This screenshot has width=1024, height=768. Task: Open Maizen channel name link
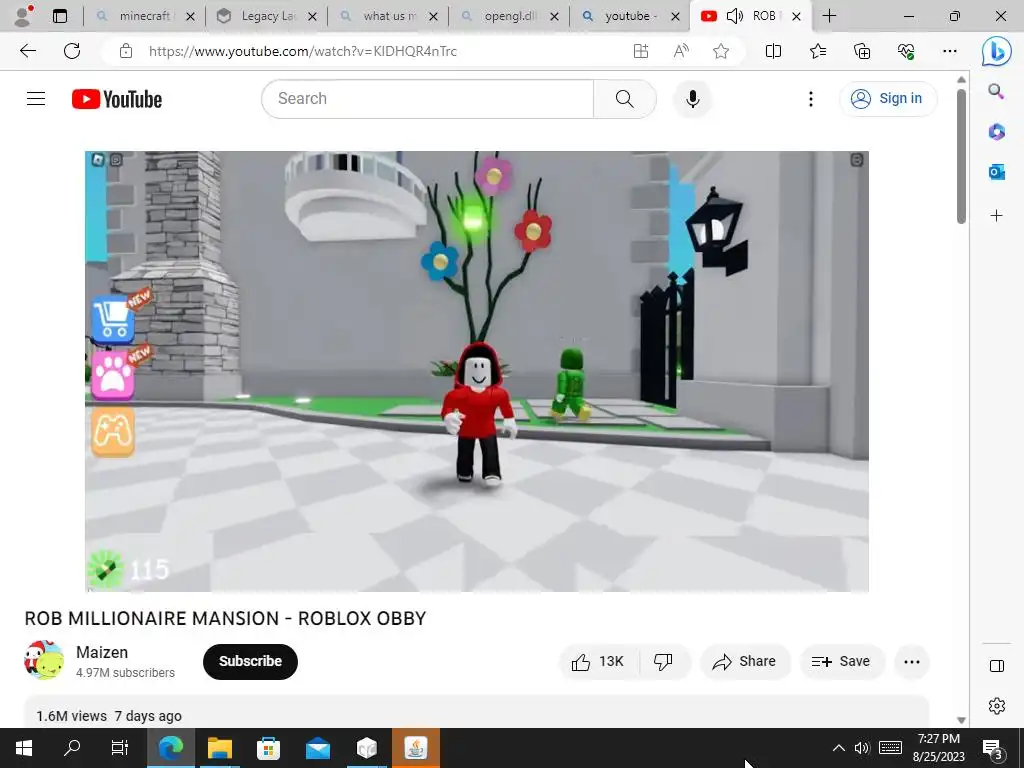(102, 652)
